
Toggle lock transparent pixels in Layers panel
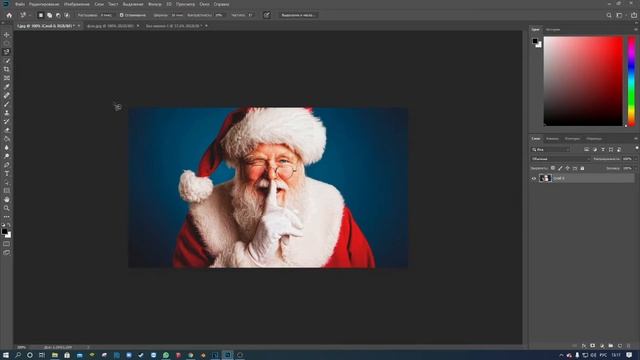point(553,168)
